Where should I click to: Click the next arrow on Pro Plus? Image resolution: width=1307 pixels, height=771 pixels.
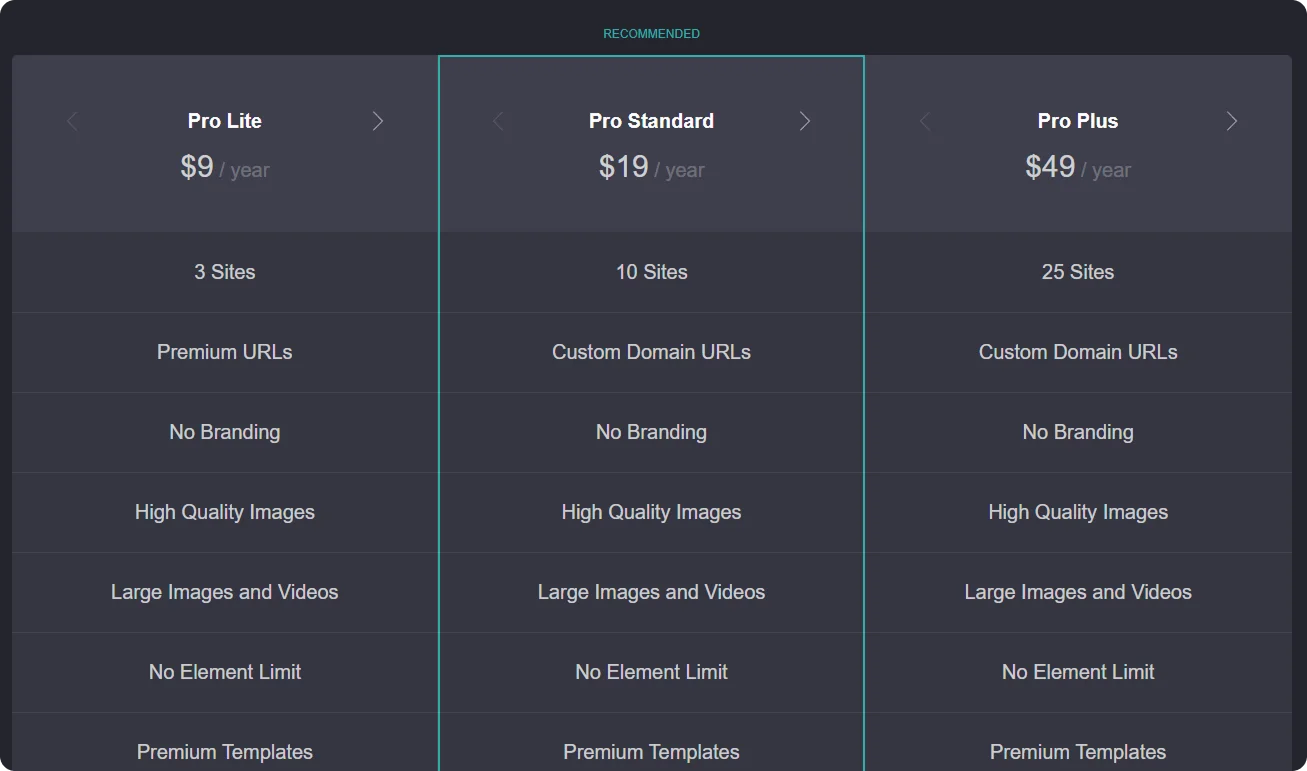tap(1232, 121)
